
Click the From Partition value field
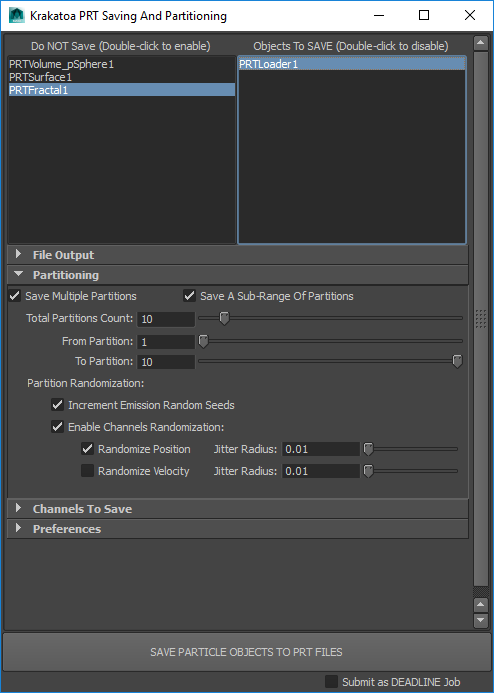(166, 341)
